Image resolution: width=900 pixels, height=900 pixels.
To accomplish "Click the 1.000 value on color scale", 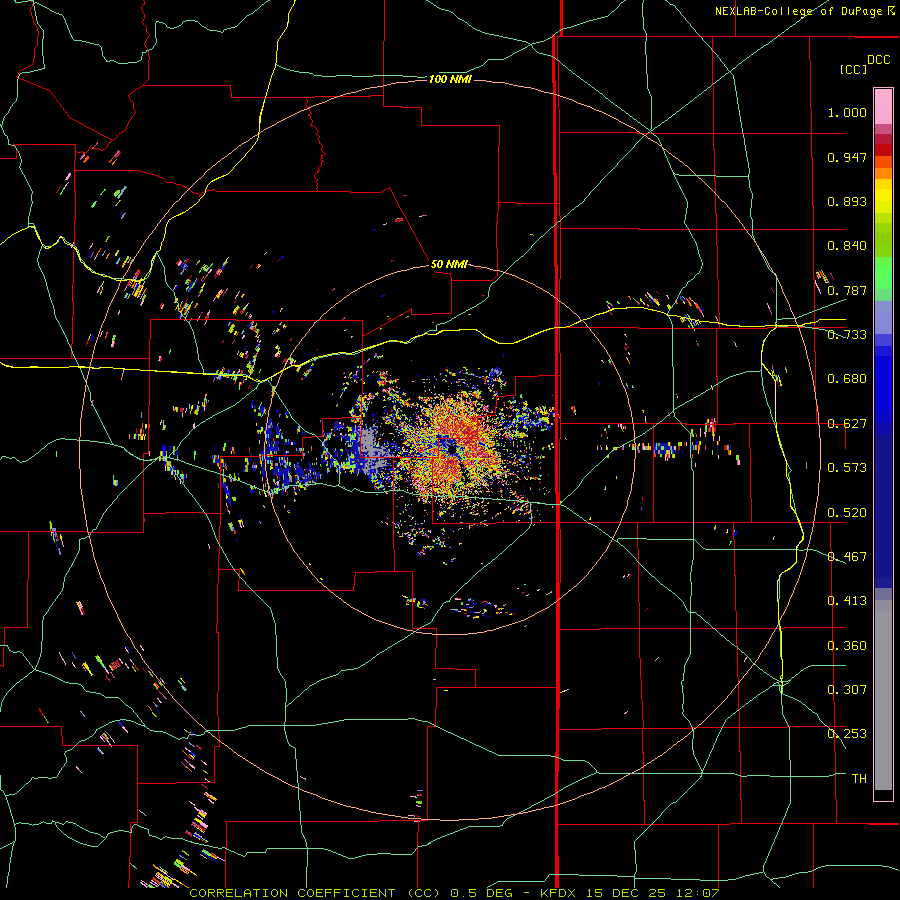I will [847, 112].
